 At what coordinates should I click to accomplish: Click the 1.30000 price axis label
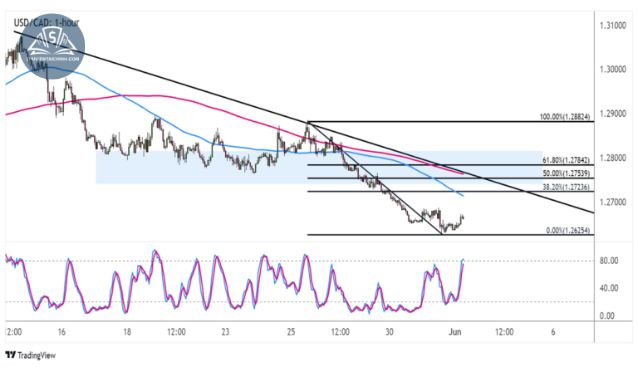pyautogui.click(x=613, y=70)
